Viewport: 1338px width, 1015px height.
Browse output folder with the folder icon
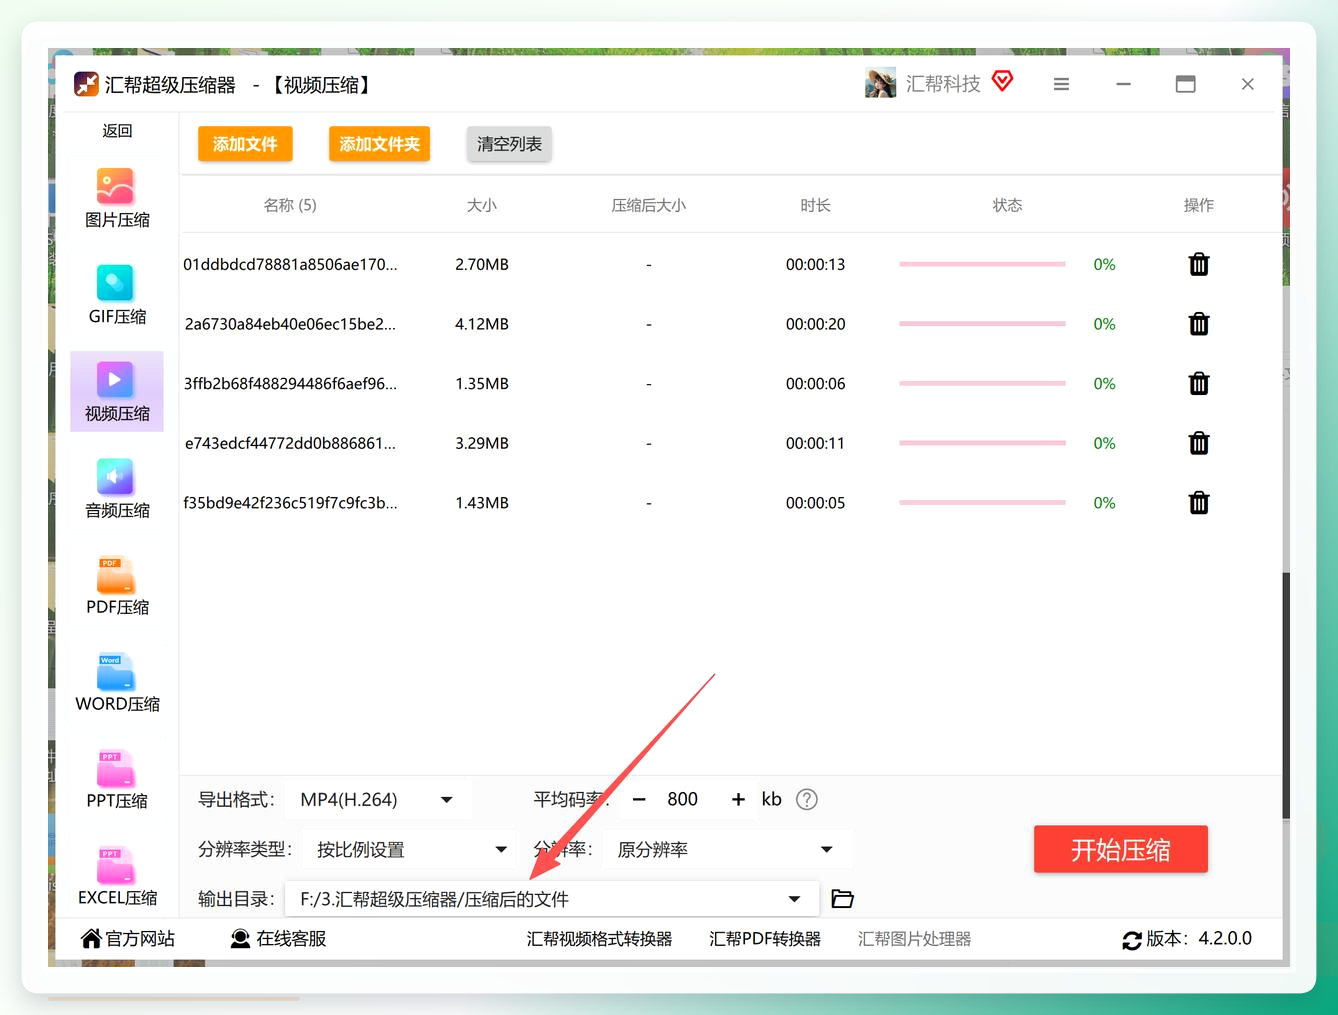pos(843,899)
